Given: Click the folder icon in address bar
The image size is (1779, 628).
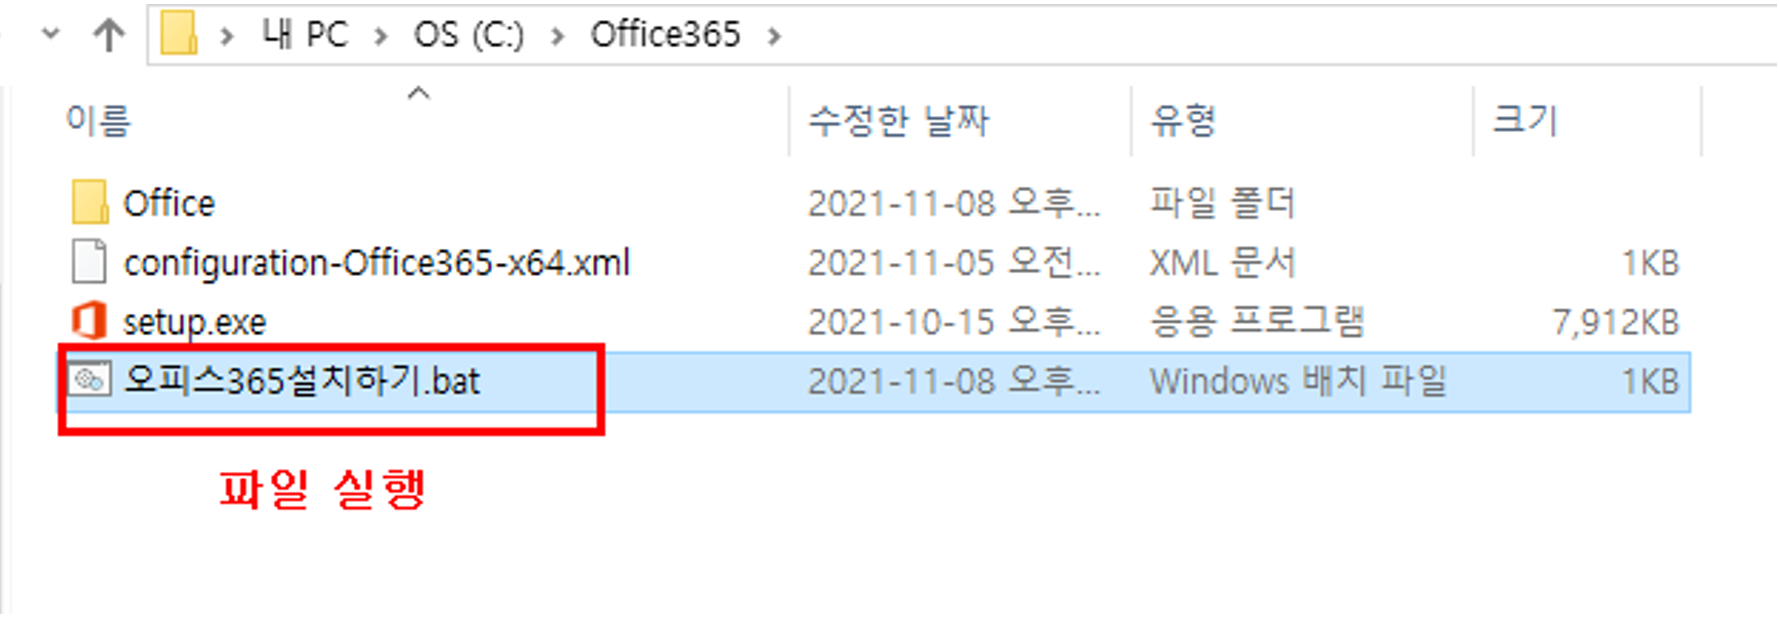Looking at the screenshot, I should pyautogui.click(x=180, y=35).
